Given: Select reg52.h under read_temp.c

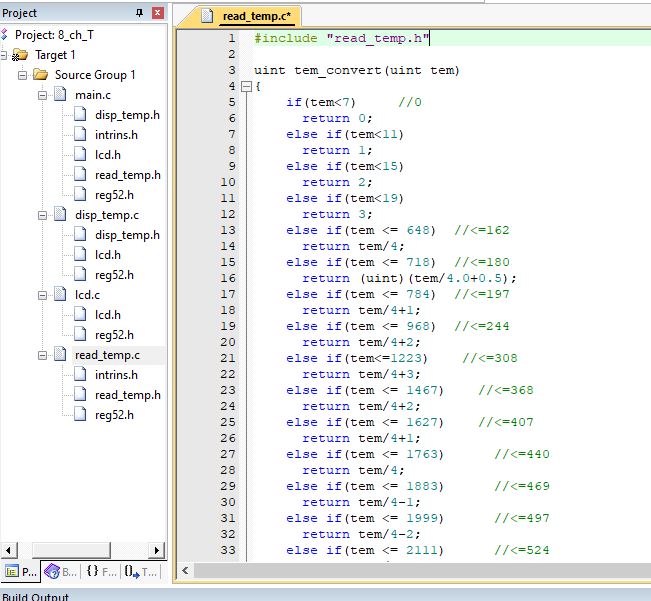Looking at the screenshot, I should (114, 415).
